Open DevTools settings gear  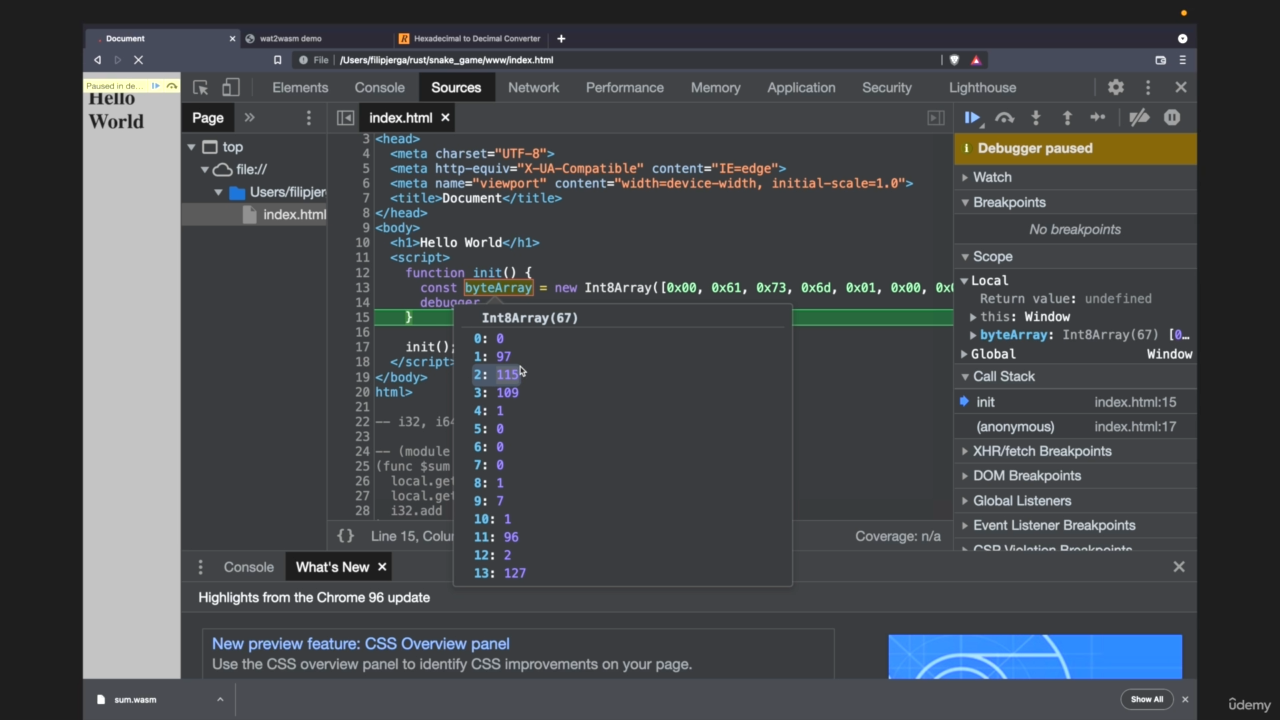1116,87
